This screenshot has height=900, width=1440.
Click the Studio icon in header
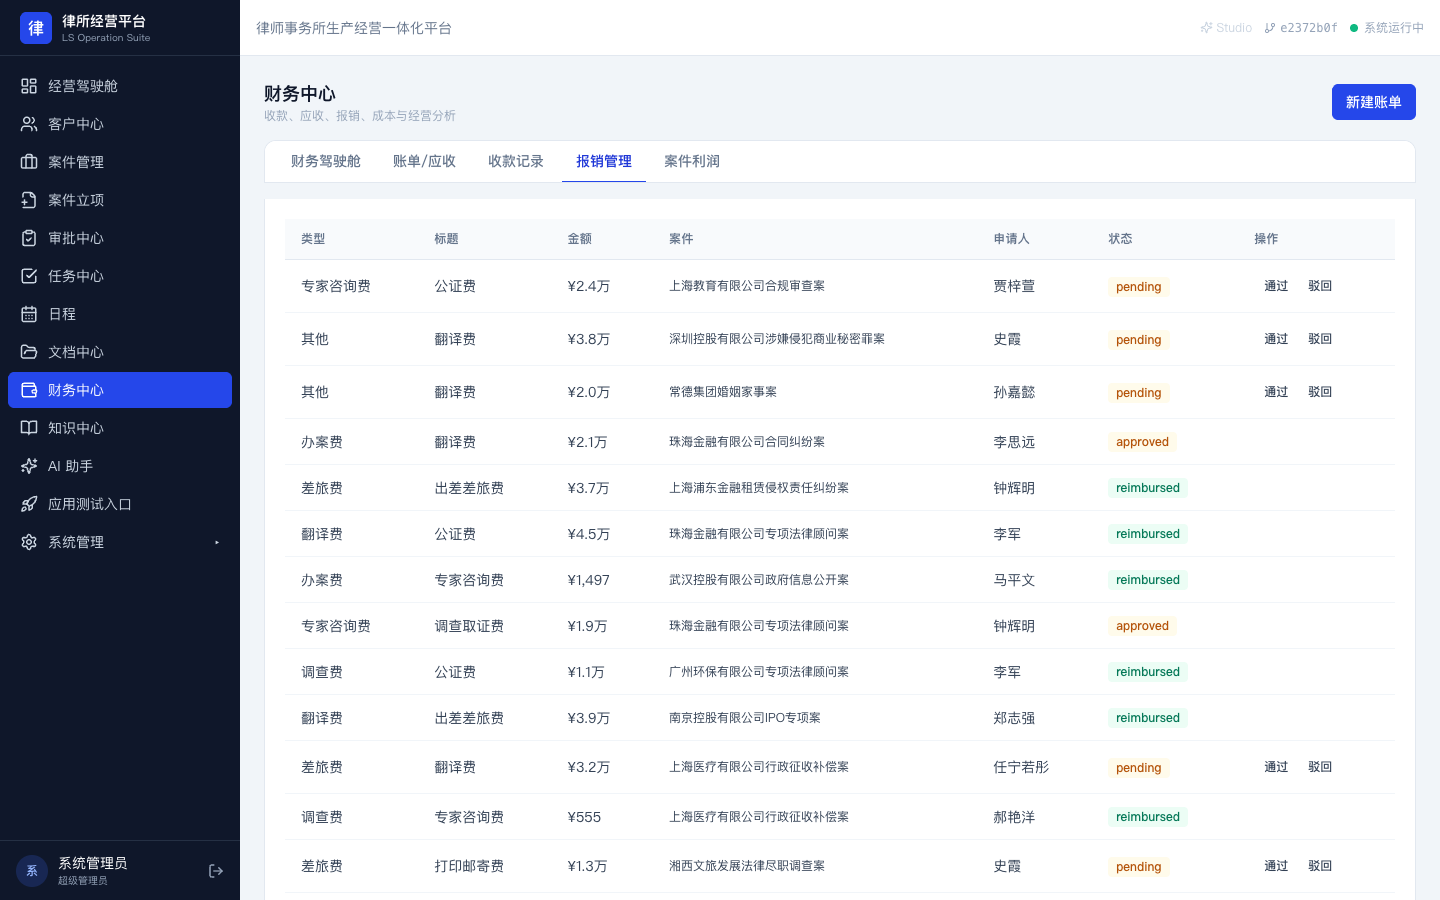1206,28
